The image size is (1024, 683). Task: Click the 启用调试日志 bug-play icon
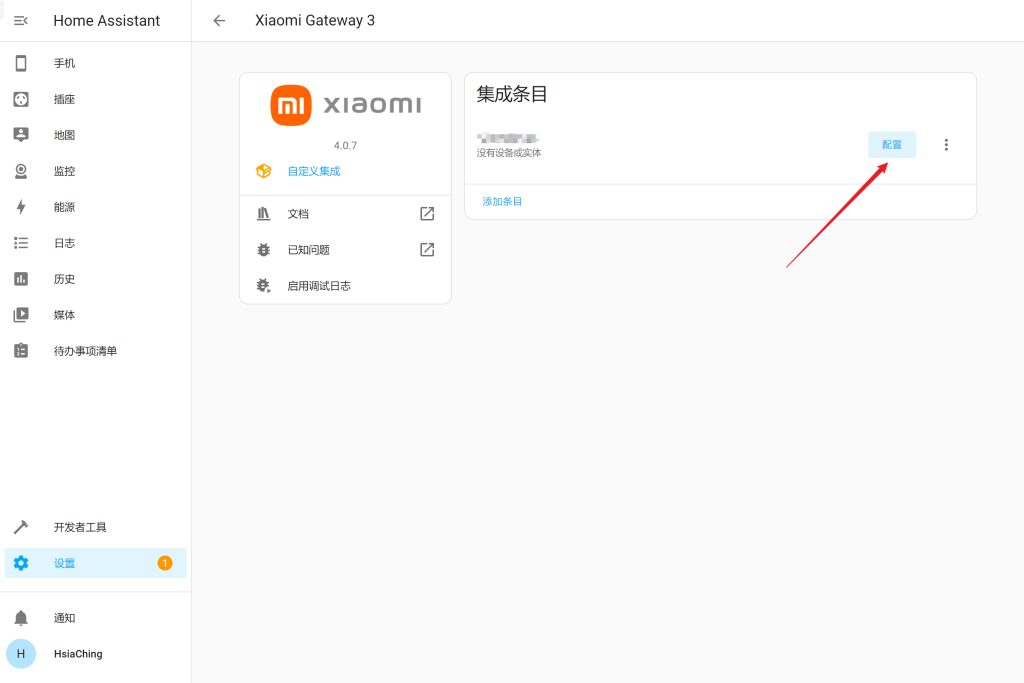[x=264, y=285]
